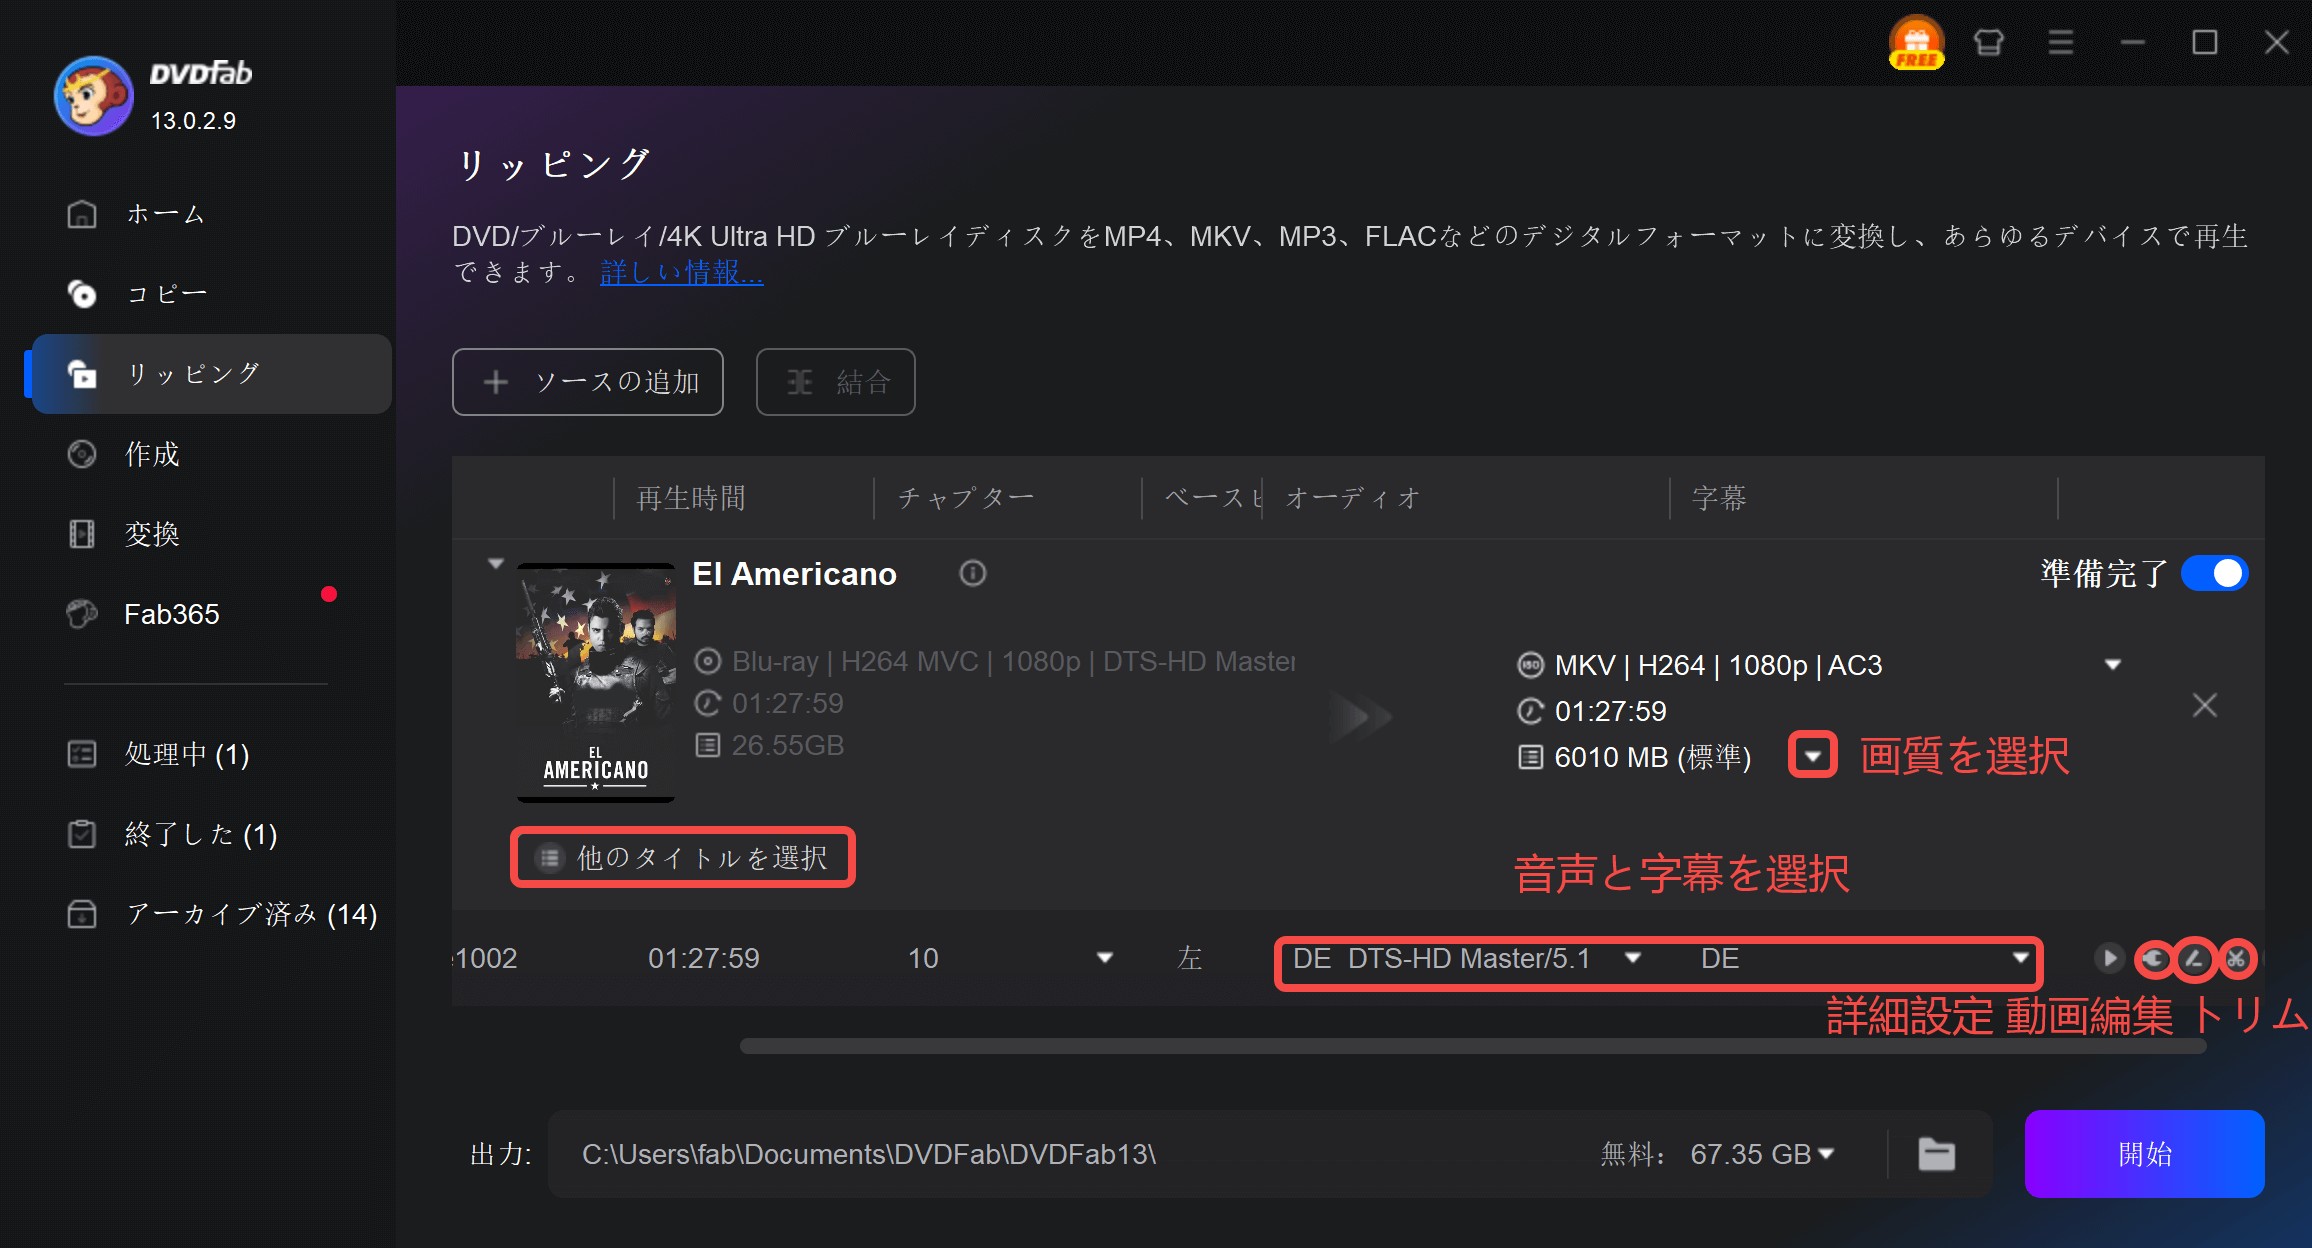
Task: Click the Fab365 palette icon
Action: 81,614
